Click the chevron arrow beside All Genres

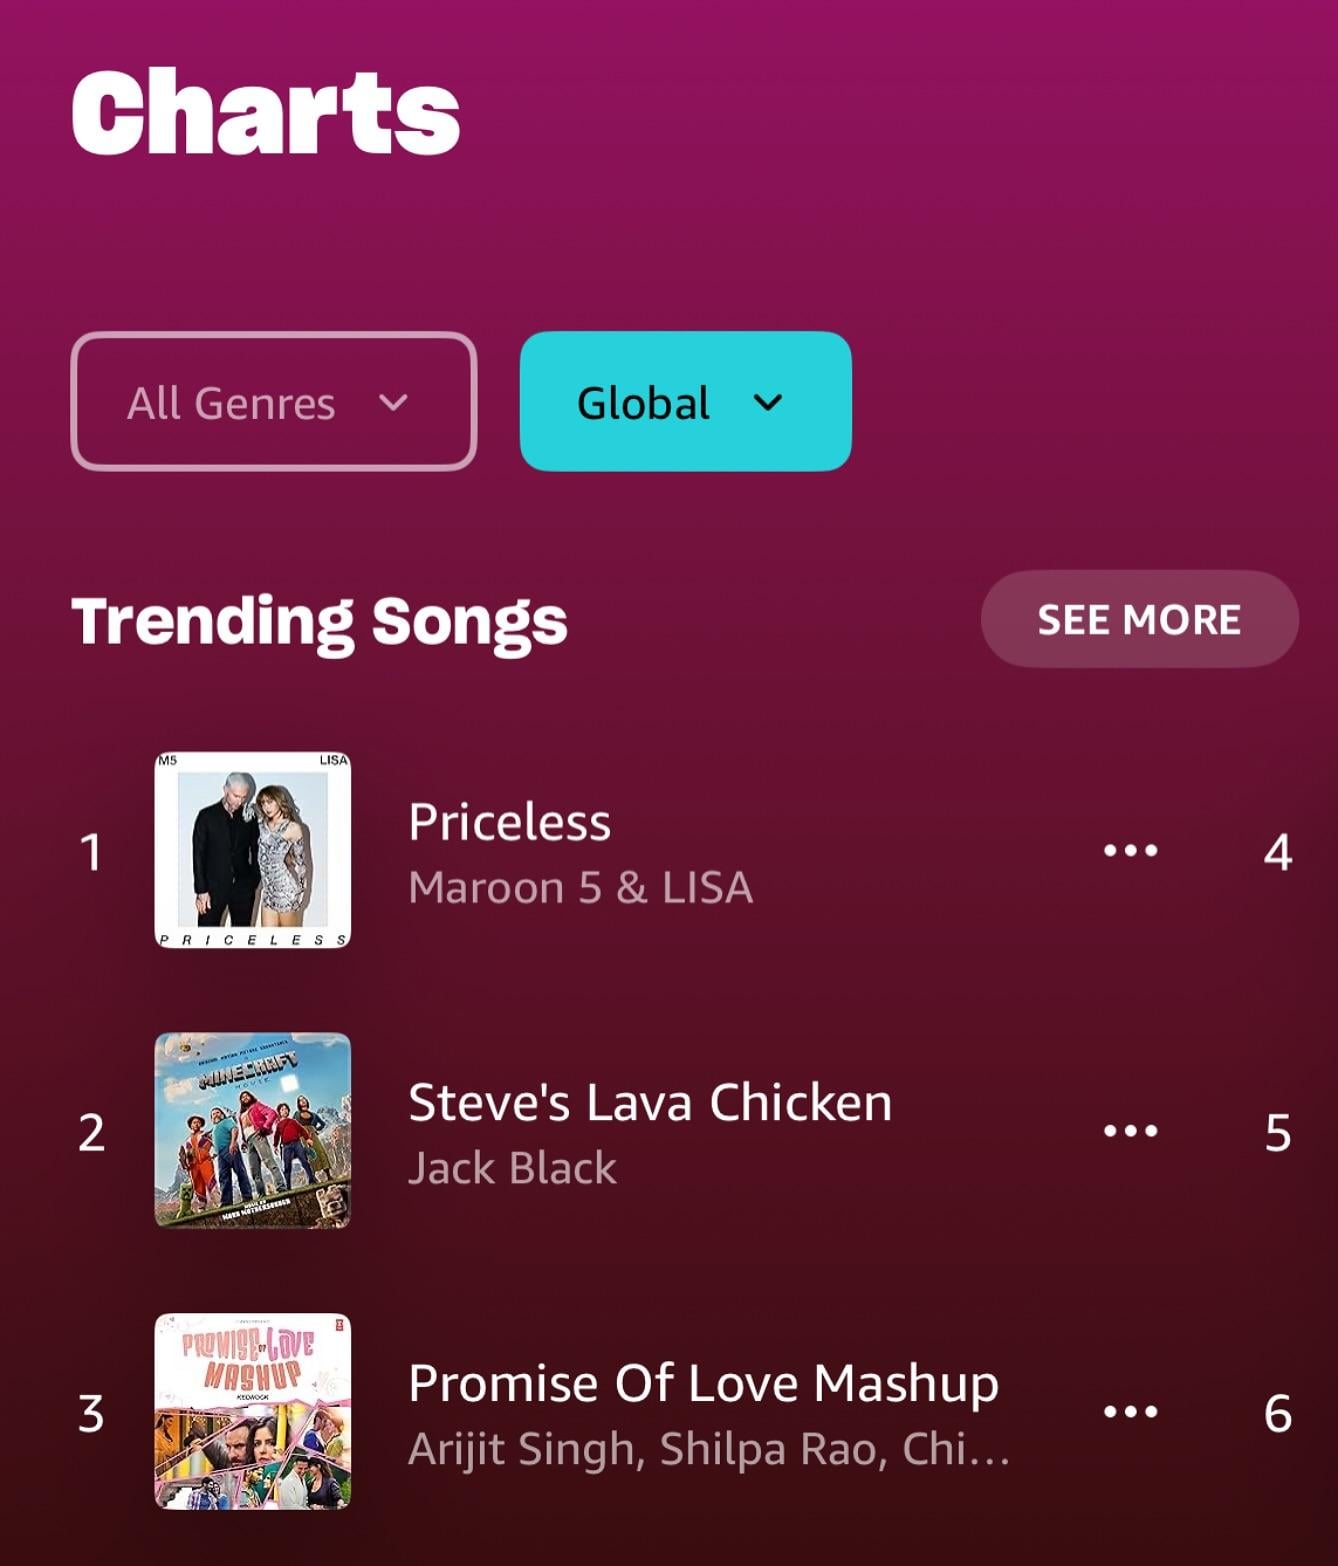point(394,403)
